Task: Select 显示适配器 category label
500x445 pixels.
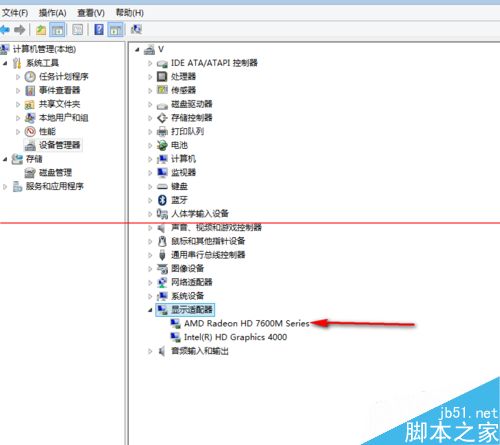Action: click(192, 309)
